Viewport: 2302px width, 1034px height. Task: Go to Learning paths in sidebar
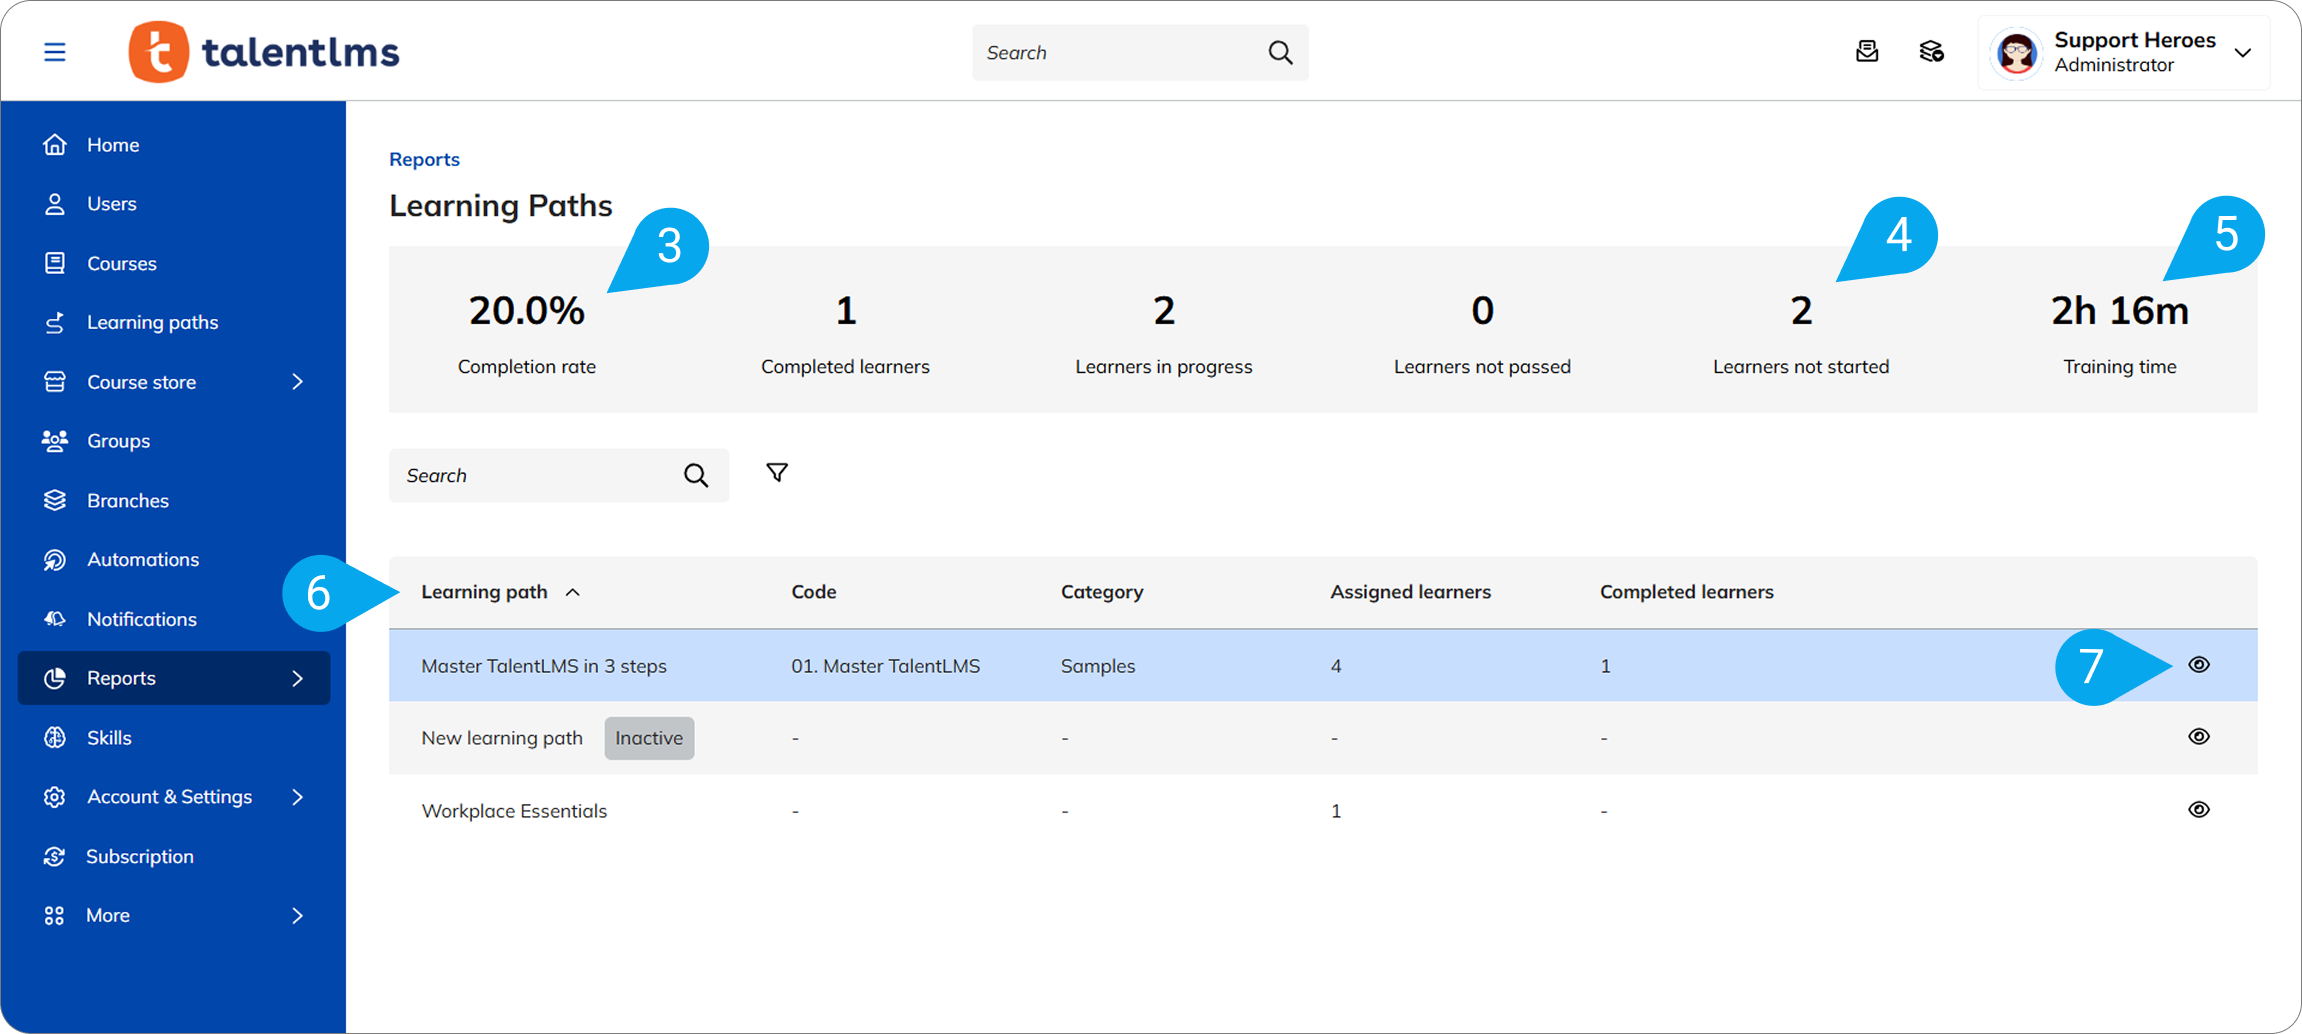[x=152, y=322]
